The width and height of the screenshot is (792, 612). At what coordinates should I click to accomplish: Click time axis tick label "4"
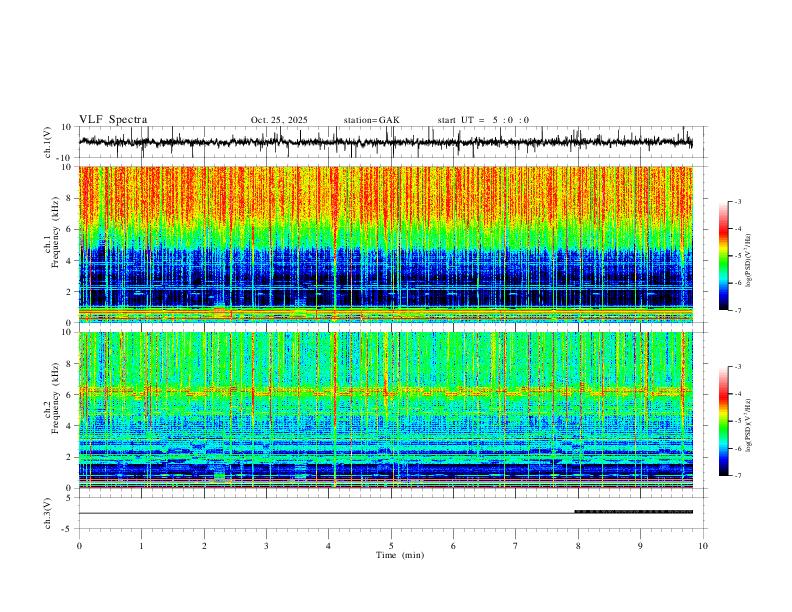pos(328,546)
